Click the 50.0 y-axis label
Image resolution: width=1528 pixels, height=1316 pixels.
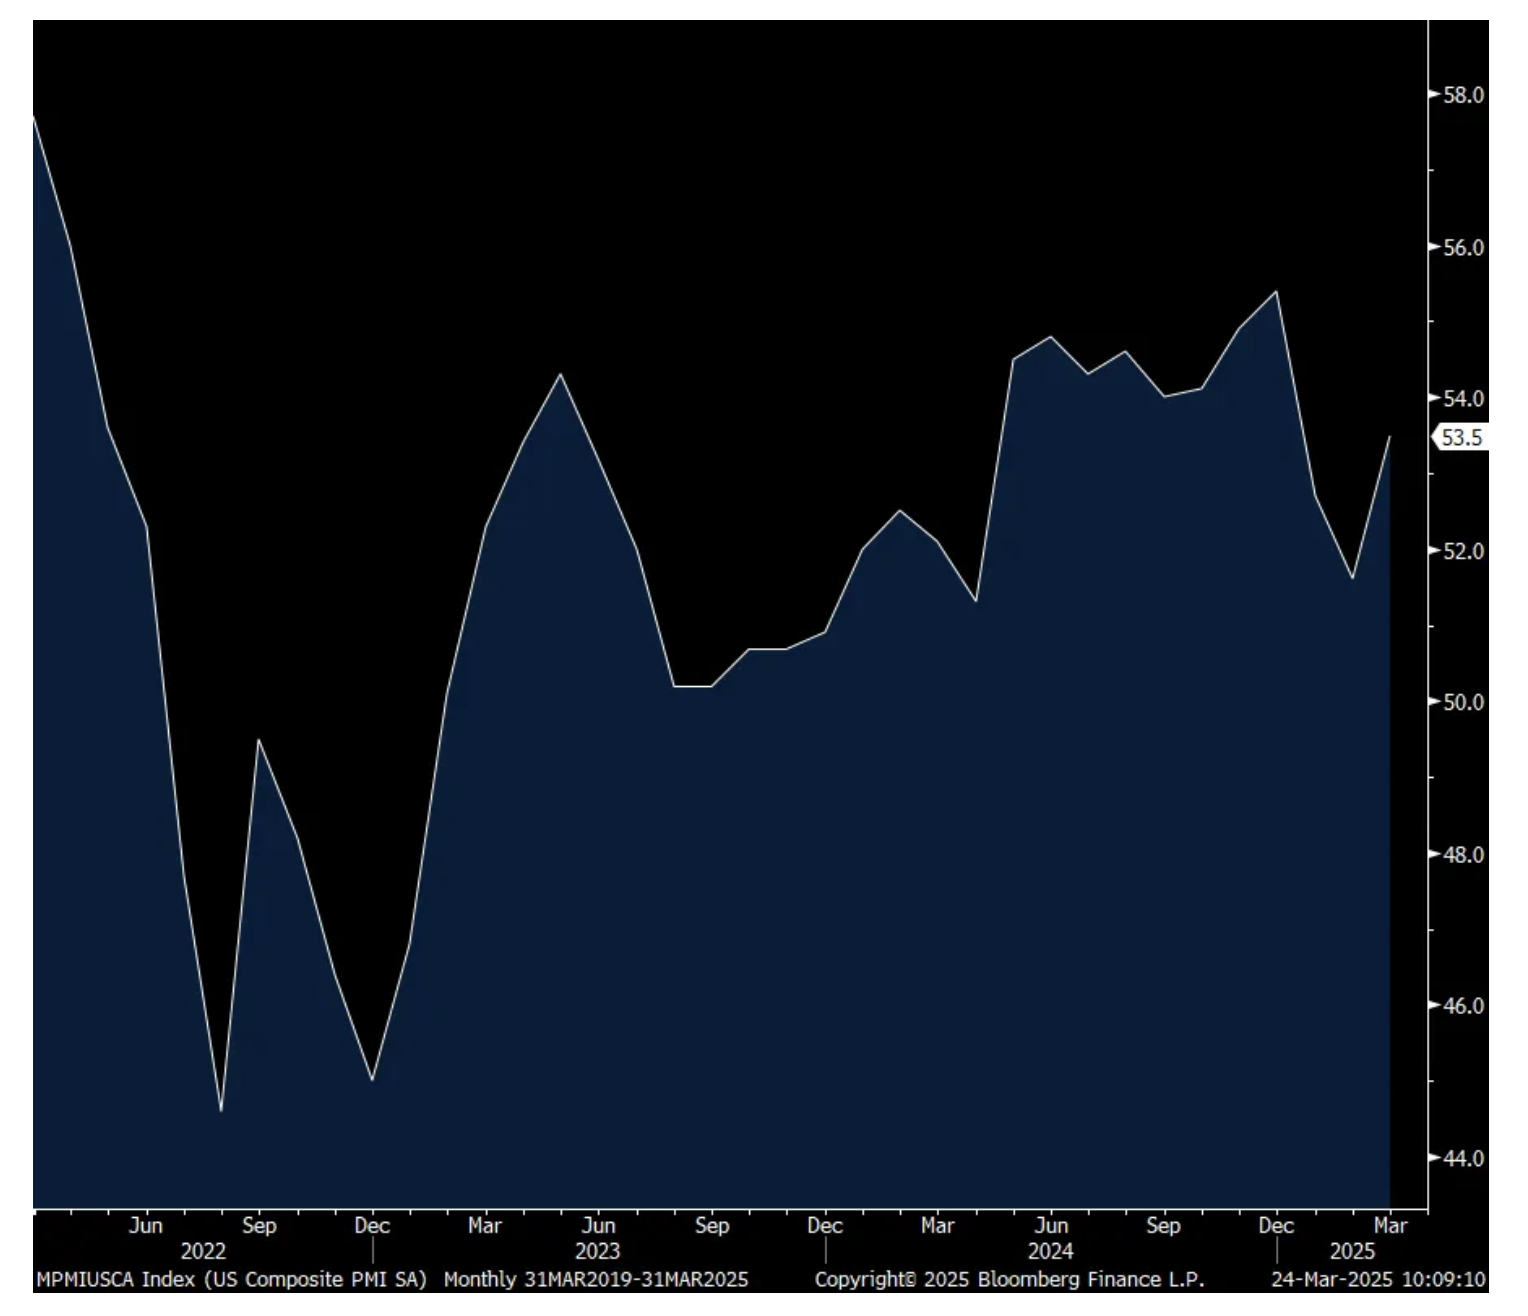1463,703
